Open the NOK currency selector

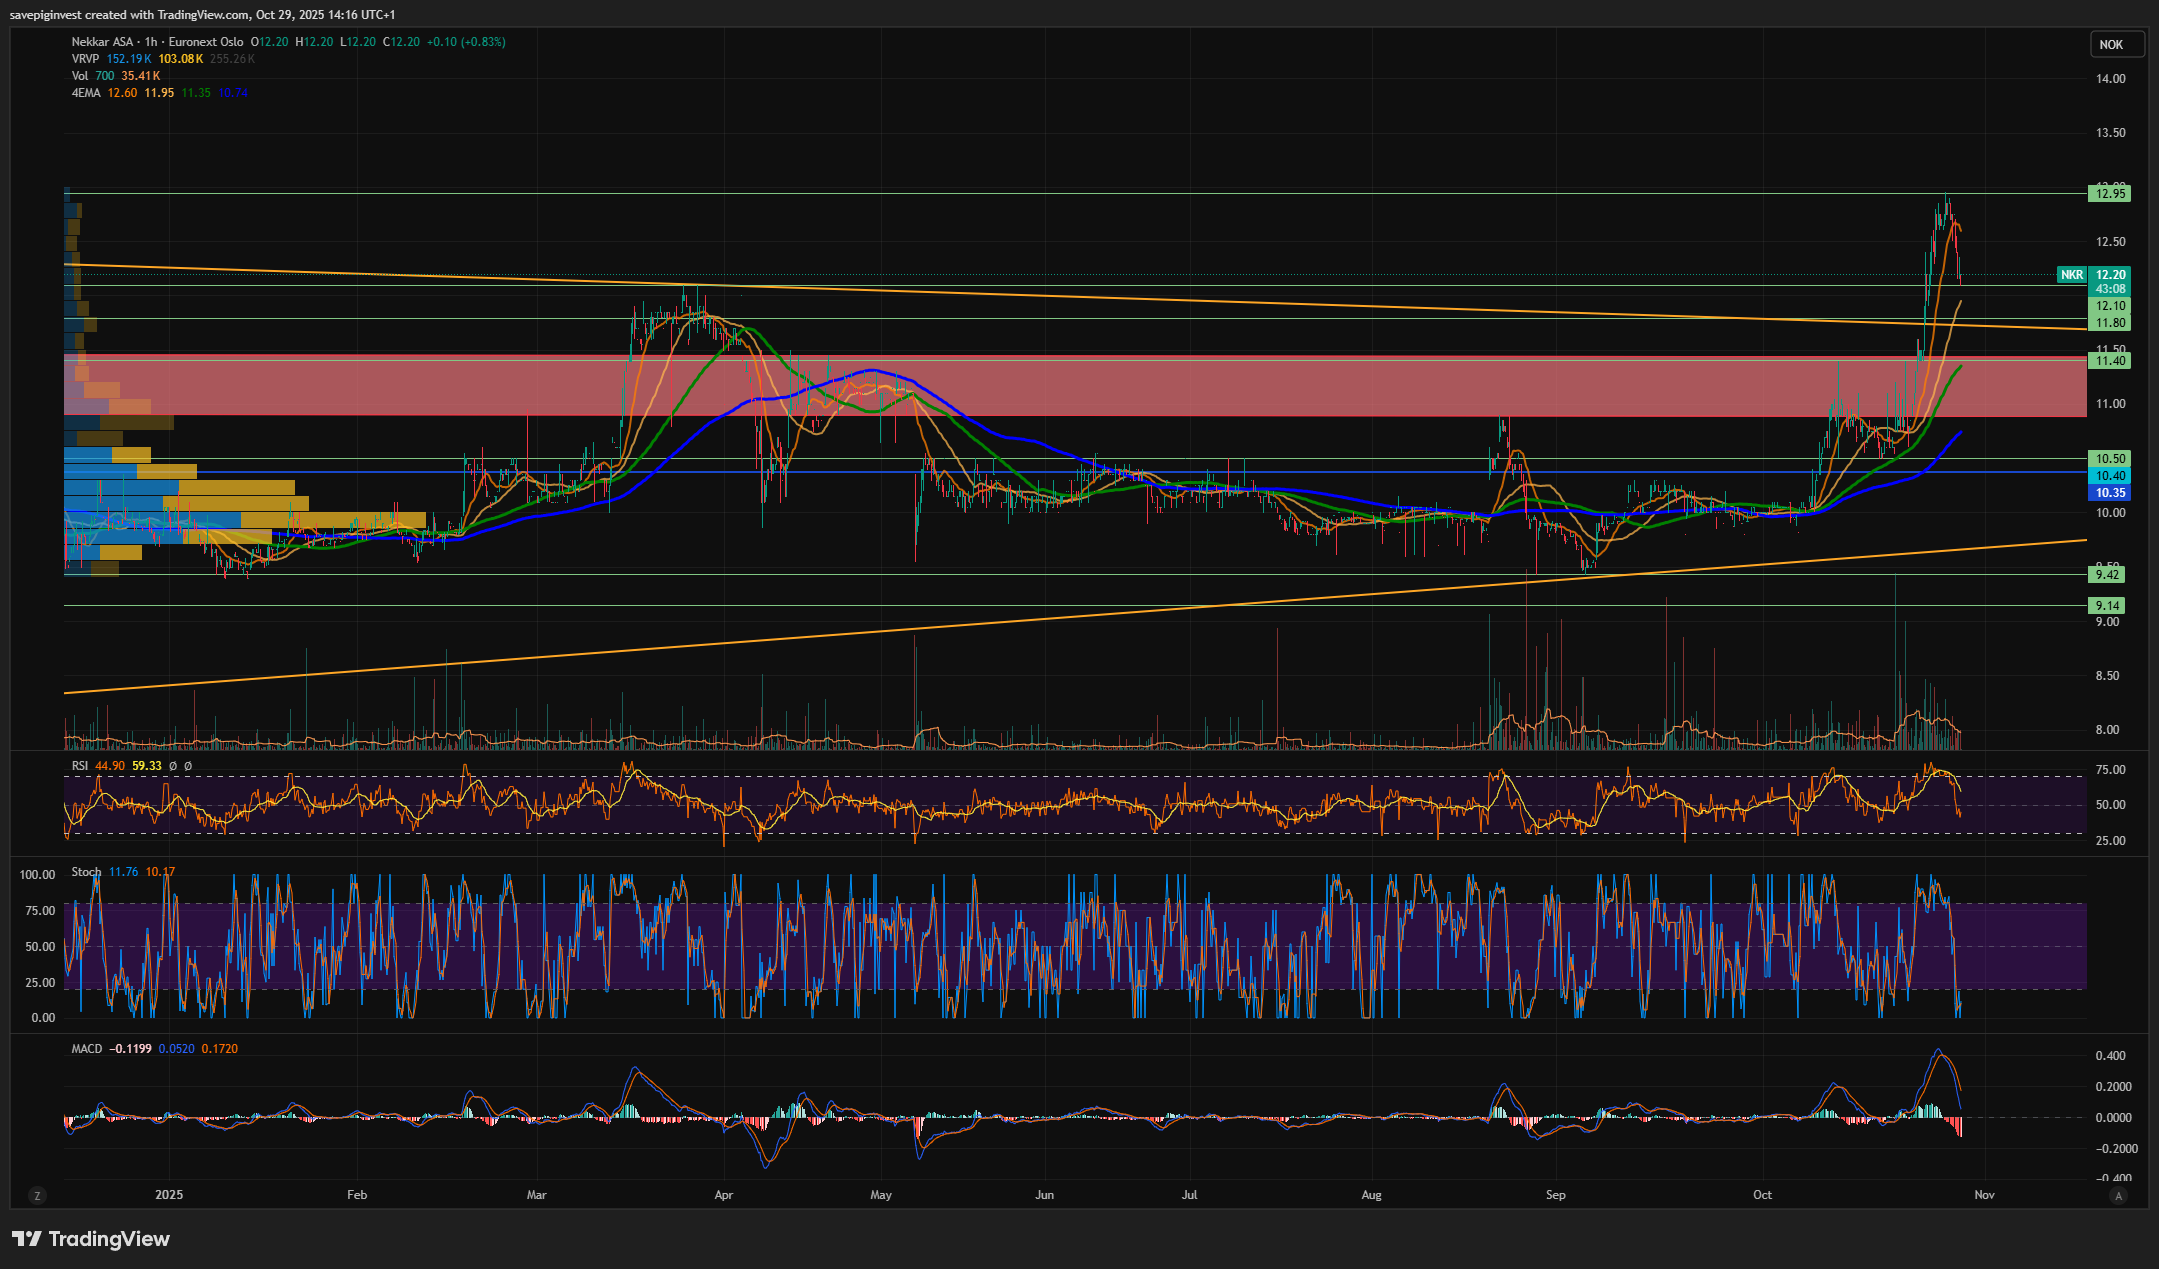pyautogui.click(x=2116, y=44)
